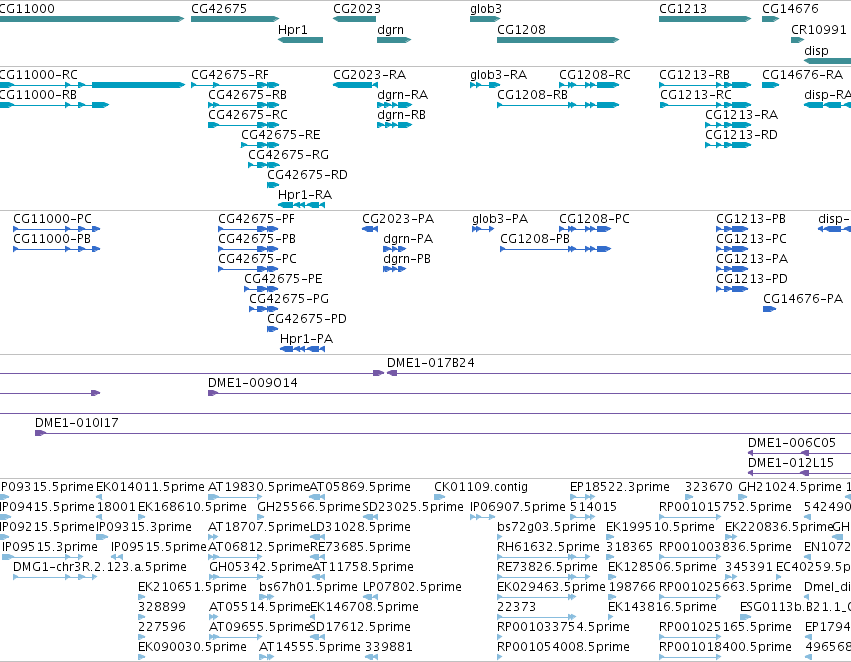Open the CG42675-RD transcript label

pos(307,175)
